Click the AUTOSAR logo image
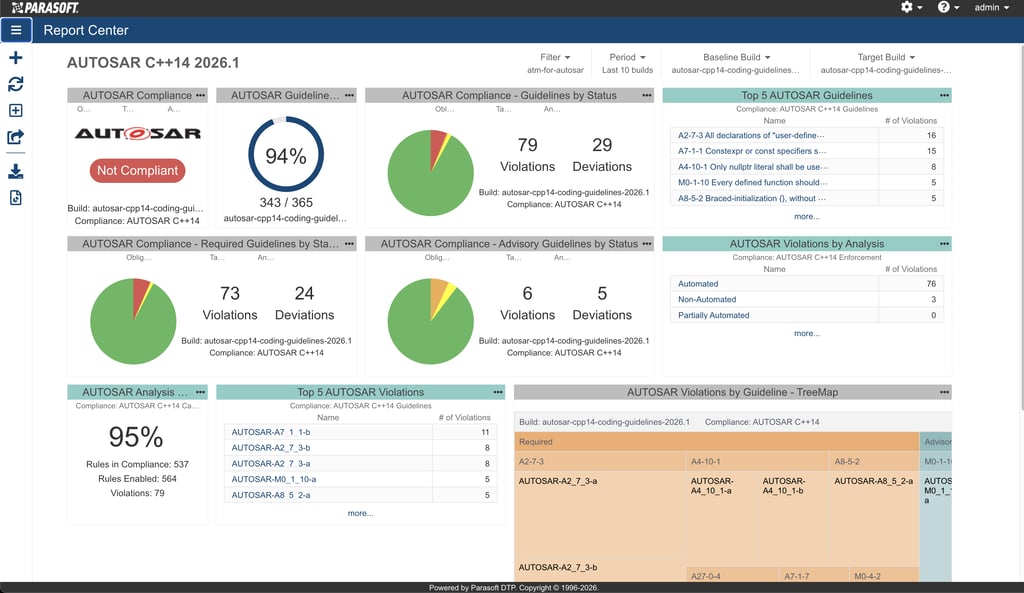 point(138,133)
